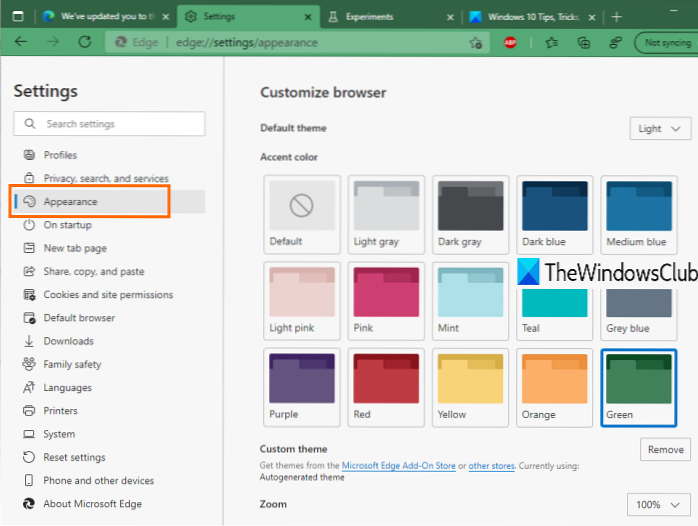The height and width of the screenshot is (526, 698).
Task: Switch to Windows 10 Tips tab
Action: [530, 17]
